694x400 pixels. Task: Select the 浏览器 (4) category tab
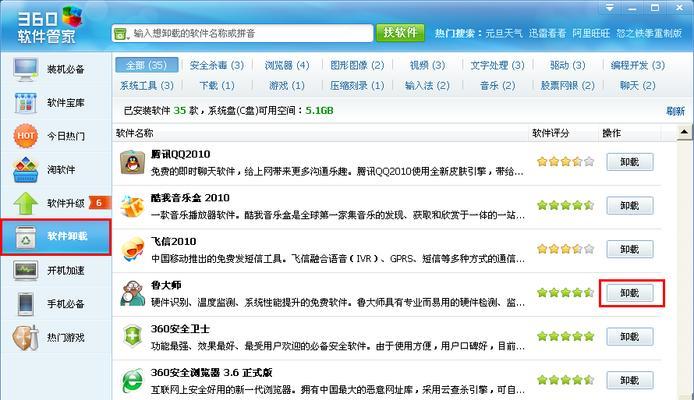(x=287, y=65)
